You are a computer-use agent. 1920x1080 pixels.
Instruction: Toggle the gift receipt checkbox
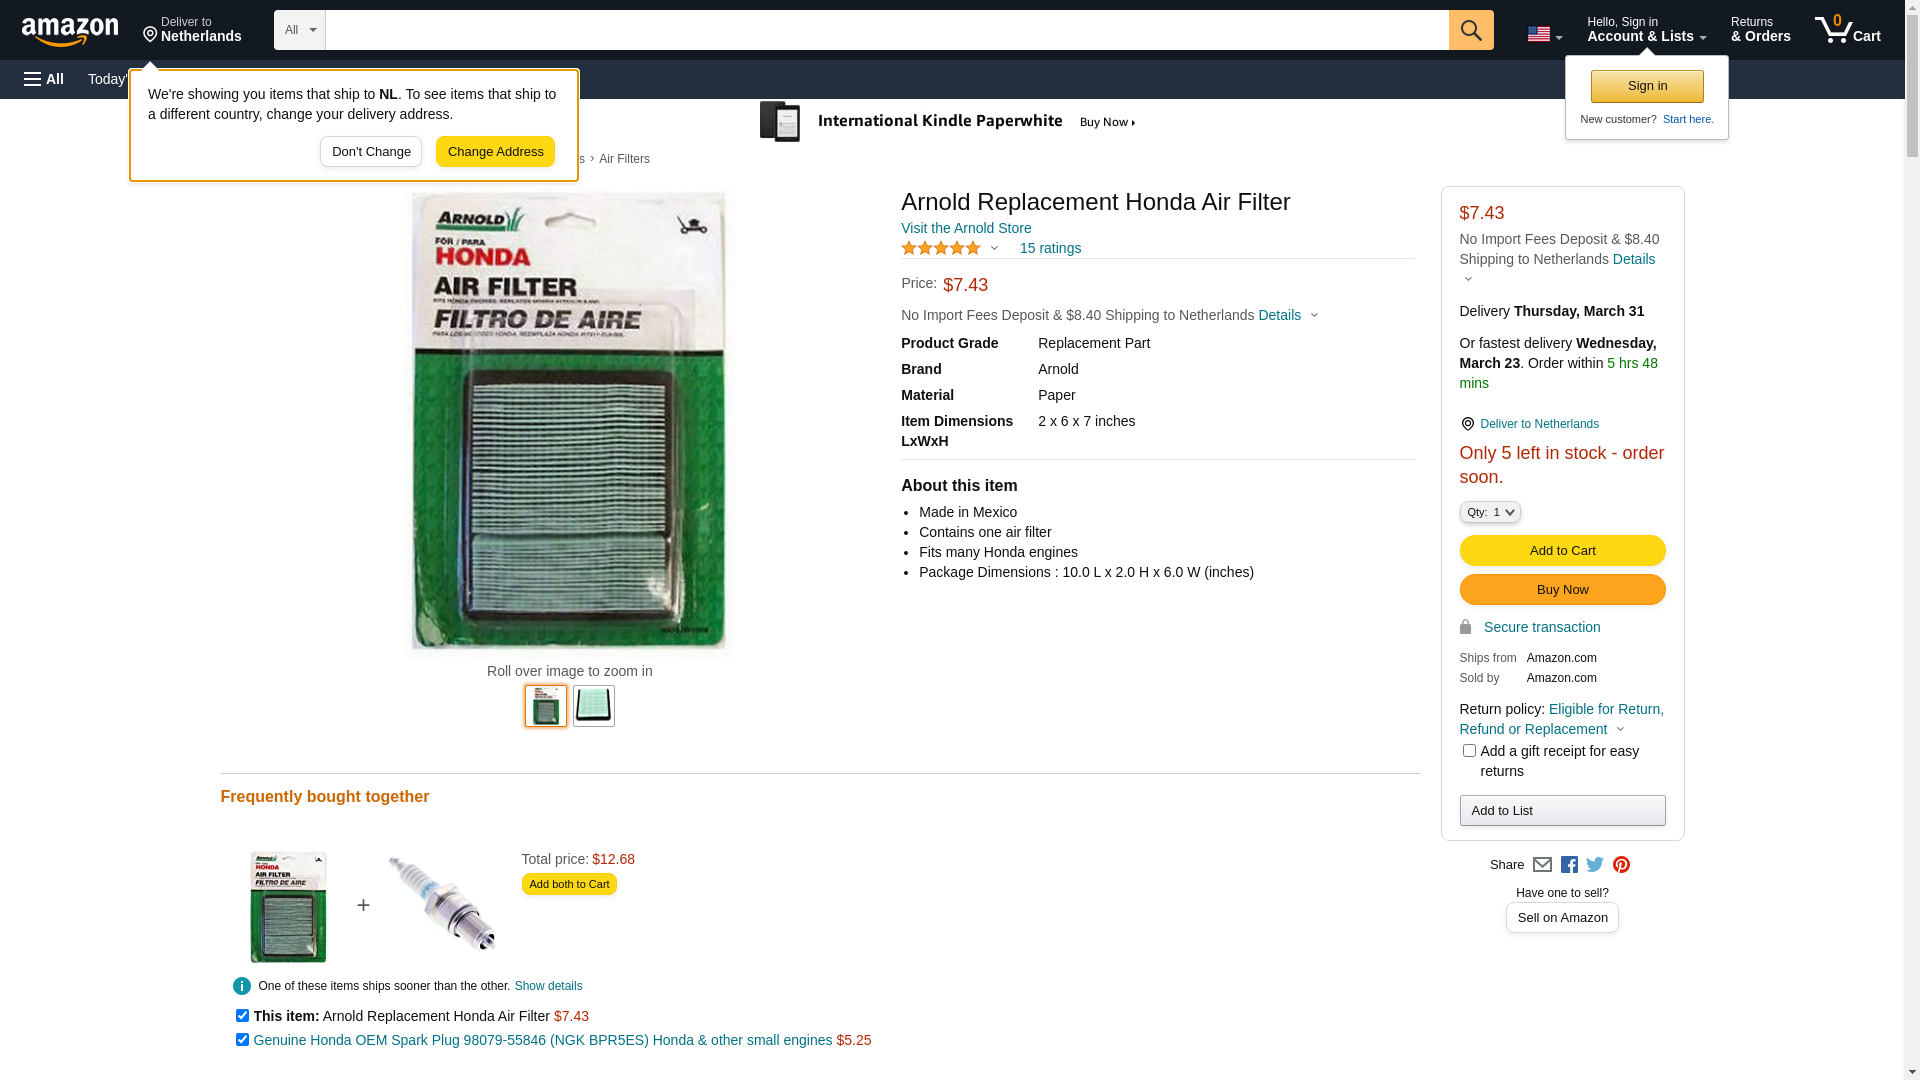coord(1469,751)
